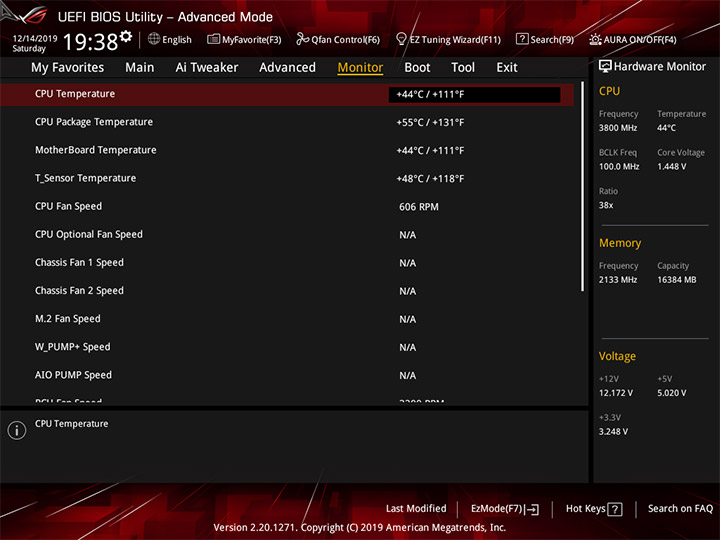720x540 pixels.
Task: Select CPU Optional Fan Speed row
Action: [287, 235]
